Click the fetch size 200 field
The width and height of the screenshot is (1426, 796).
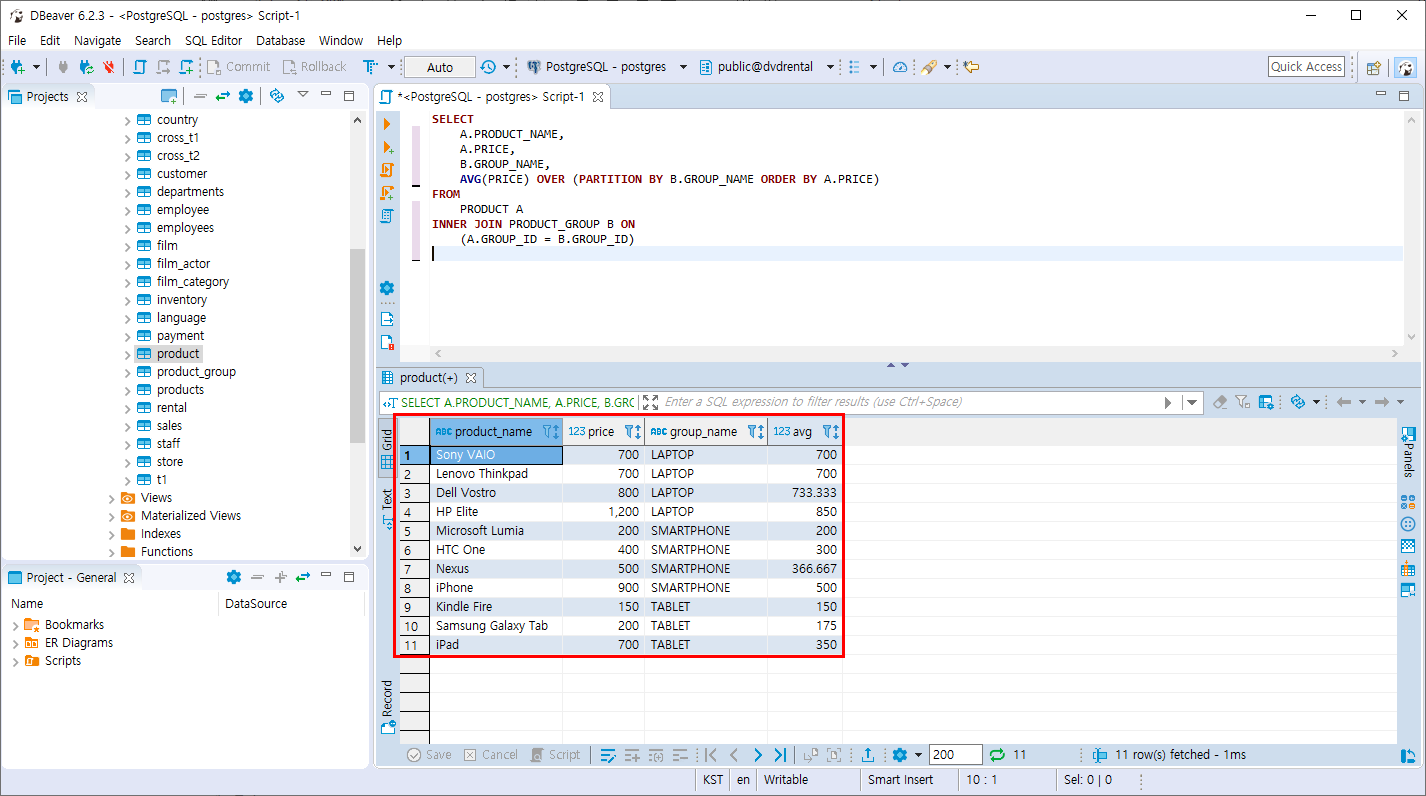pos(955,755)
